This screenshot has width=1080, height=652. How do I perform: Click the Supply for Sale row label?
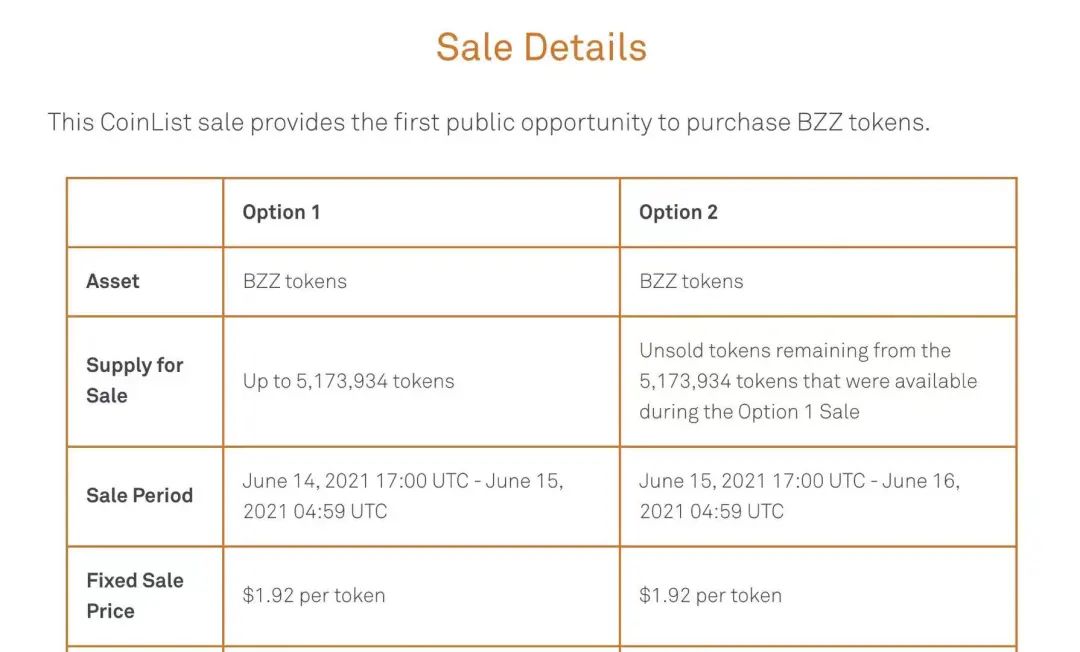[x=135, y=380]
